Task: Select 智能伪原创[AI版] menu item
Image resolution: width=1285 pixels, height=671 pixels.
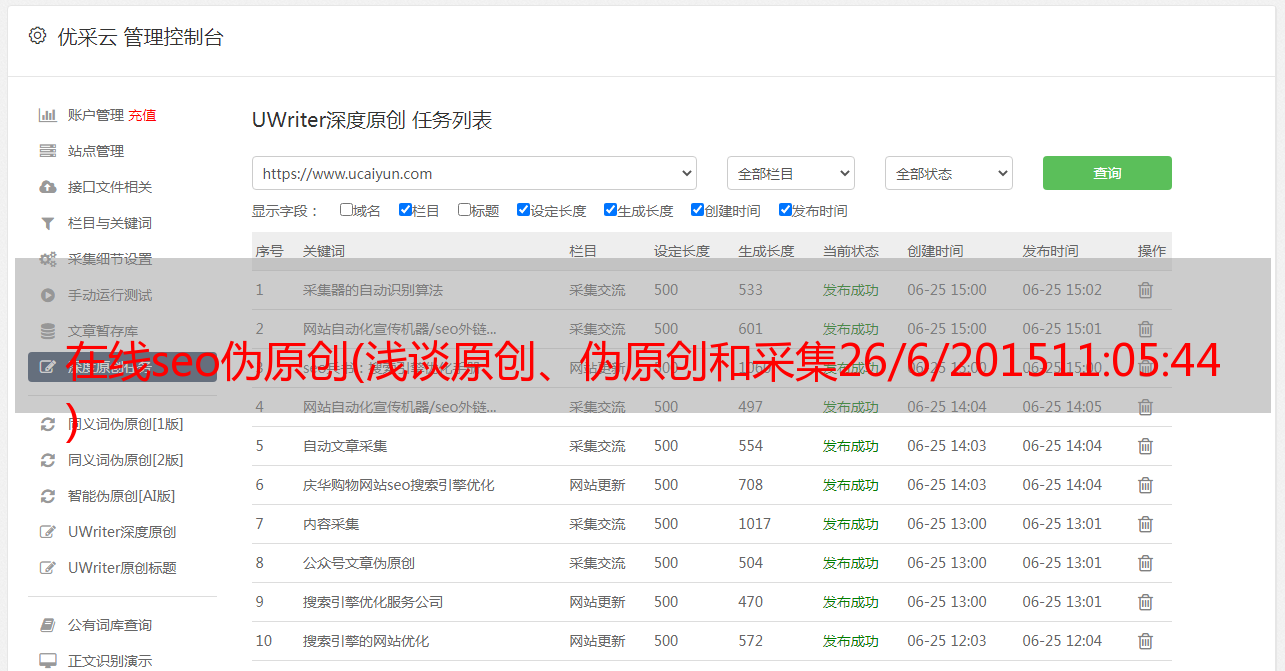Action: 121,496
